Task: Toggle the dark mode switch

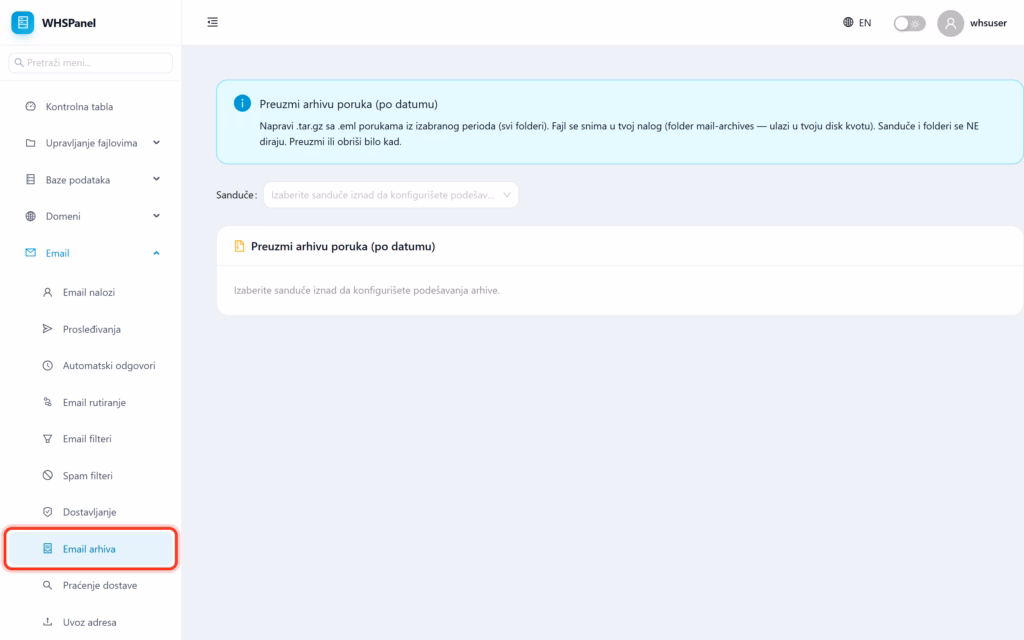Action: (909, 24)
